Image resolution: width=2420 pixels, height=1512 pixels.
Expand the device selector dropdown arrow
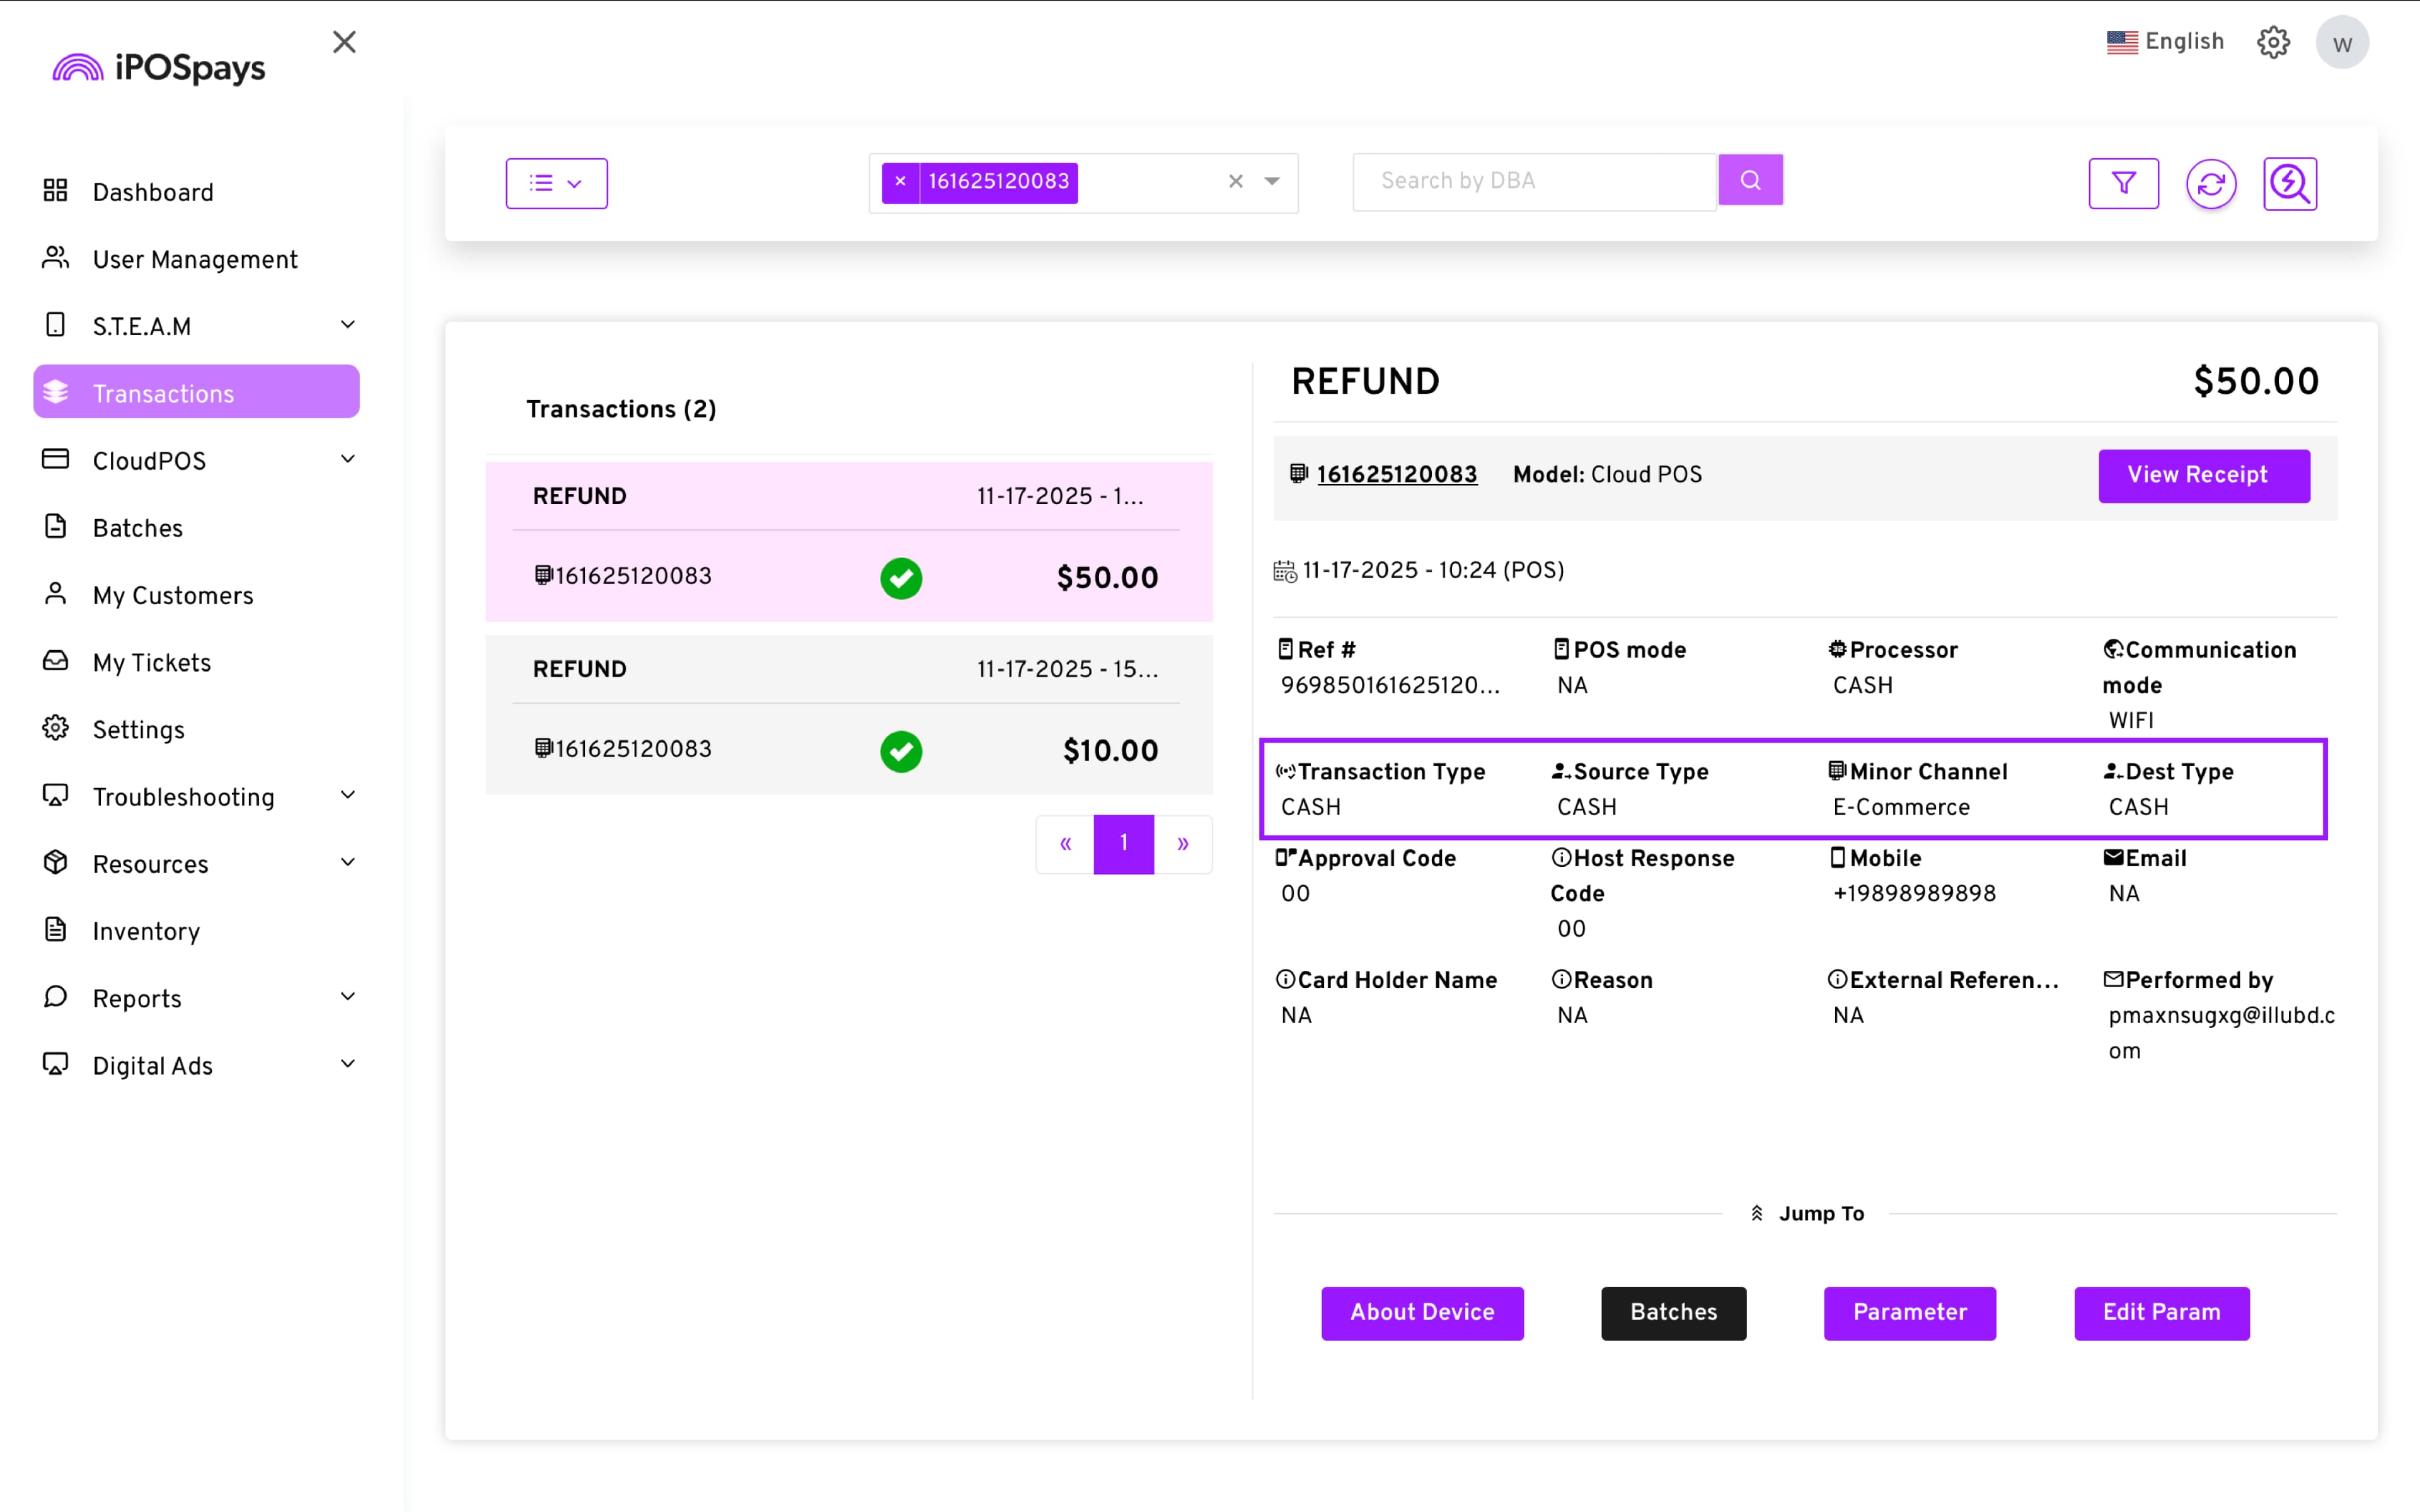pyautogui.click(x=1272, y=182)
